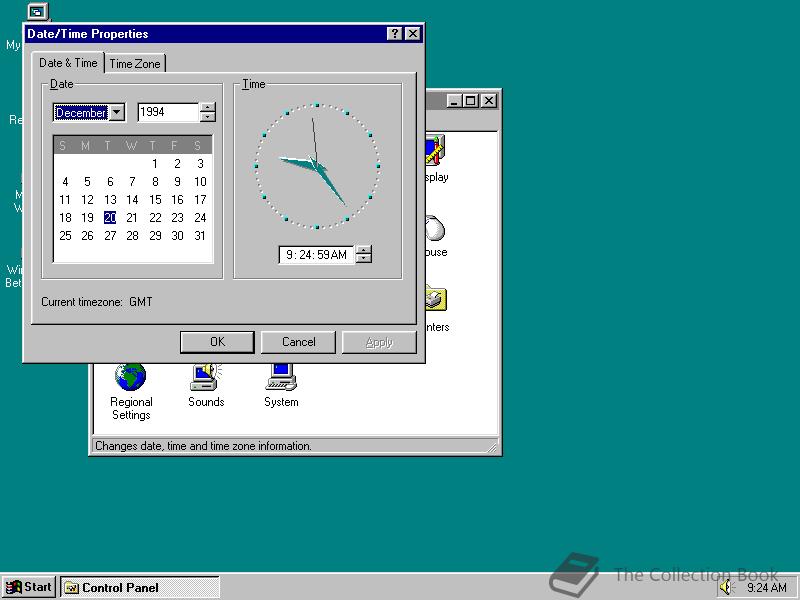800x600 pixels.
Task: Confirm changes with the OK button
Action: [216, 341]
